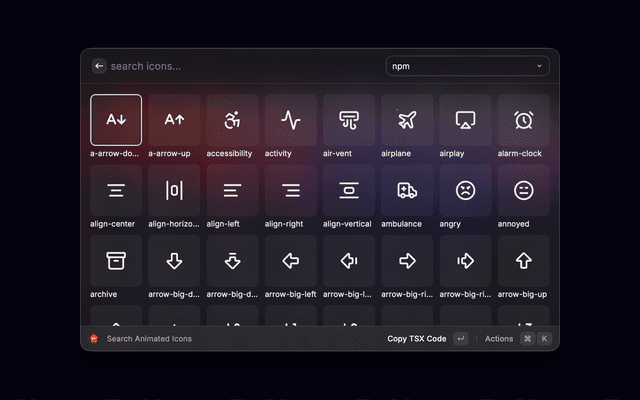Choose the accessibility icon
The height and width of the screenshot is (400, 640).
pyautogui.click(x=232, y=120)
